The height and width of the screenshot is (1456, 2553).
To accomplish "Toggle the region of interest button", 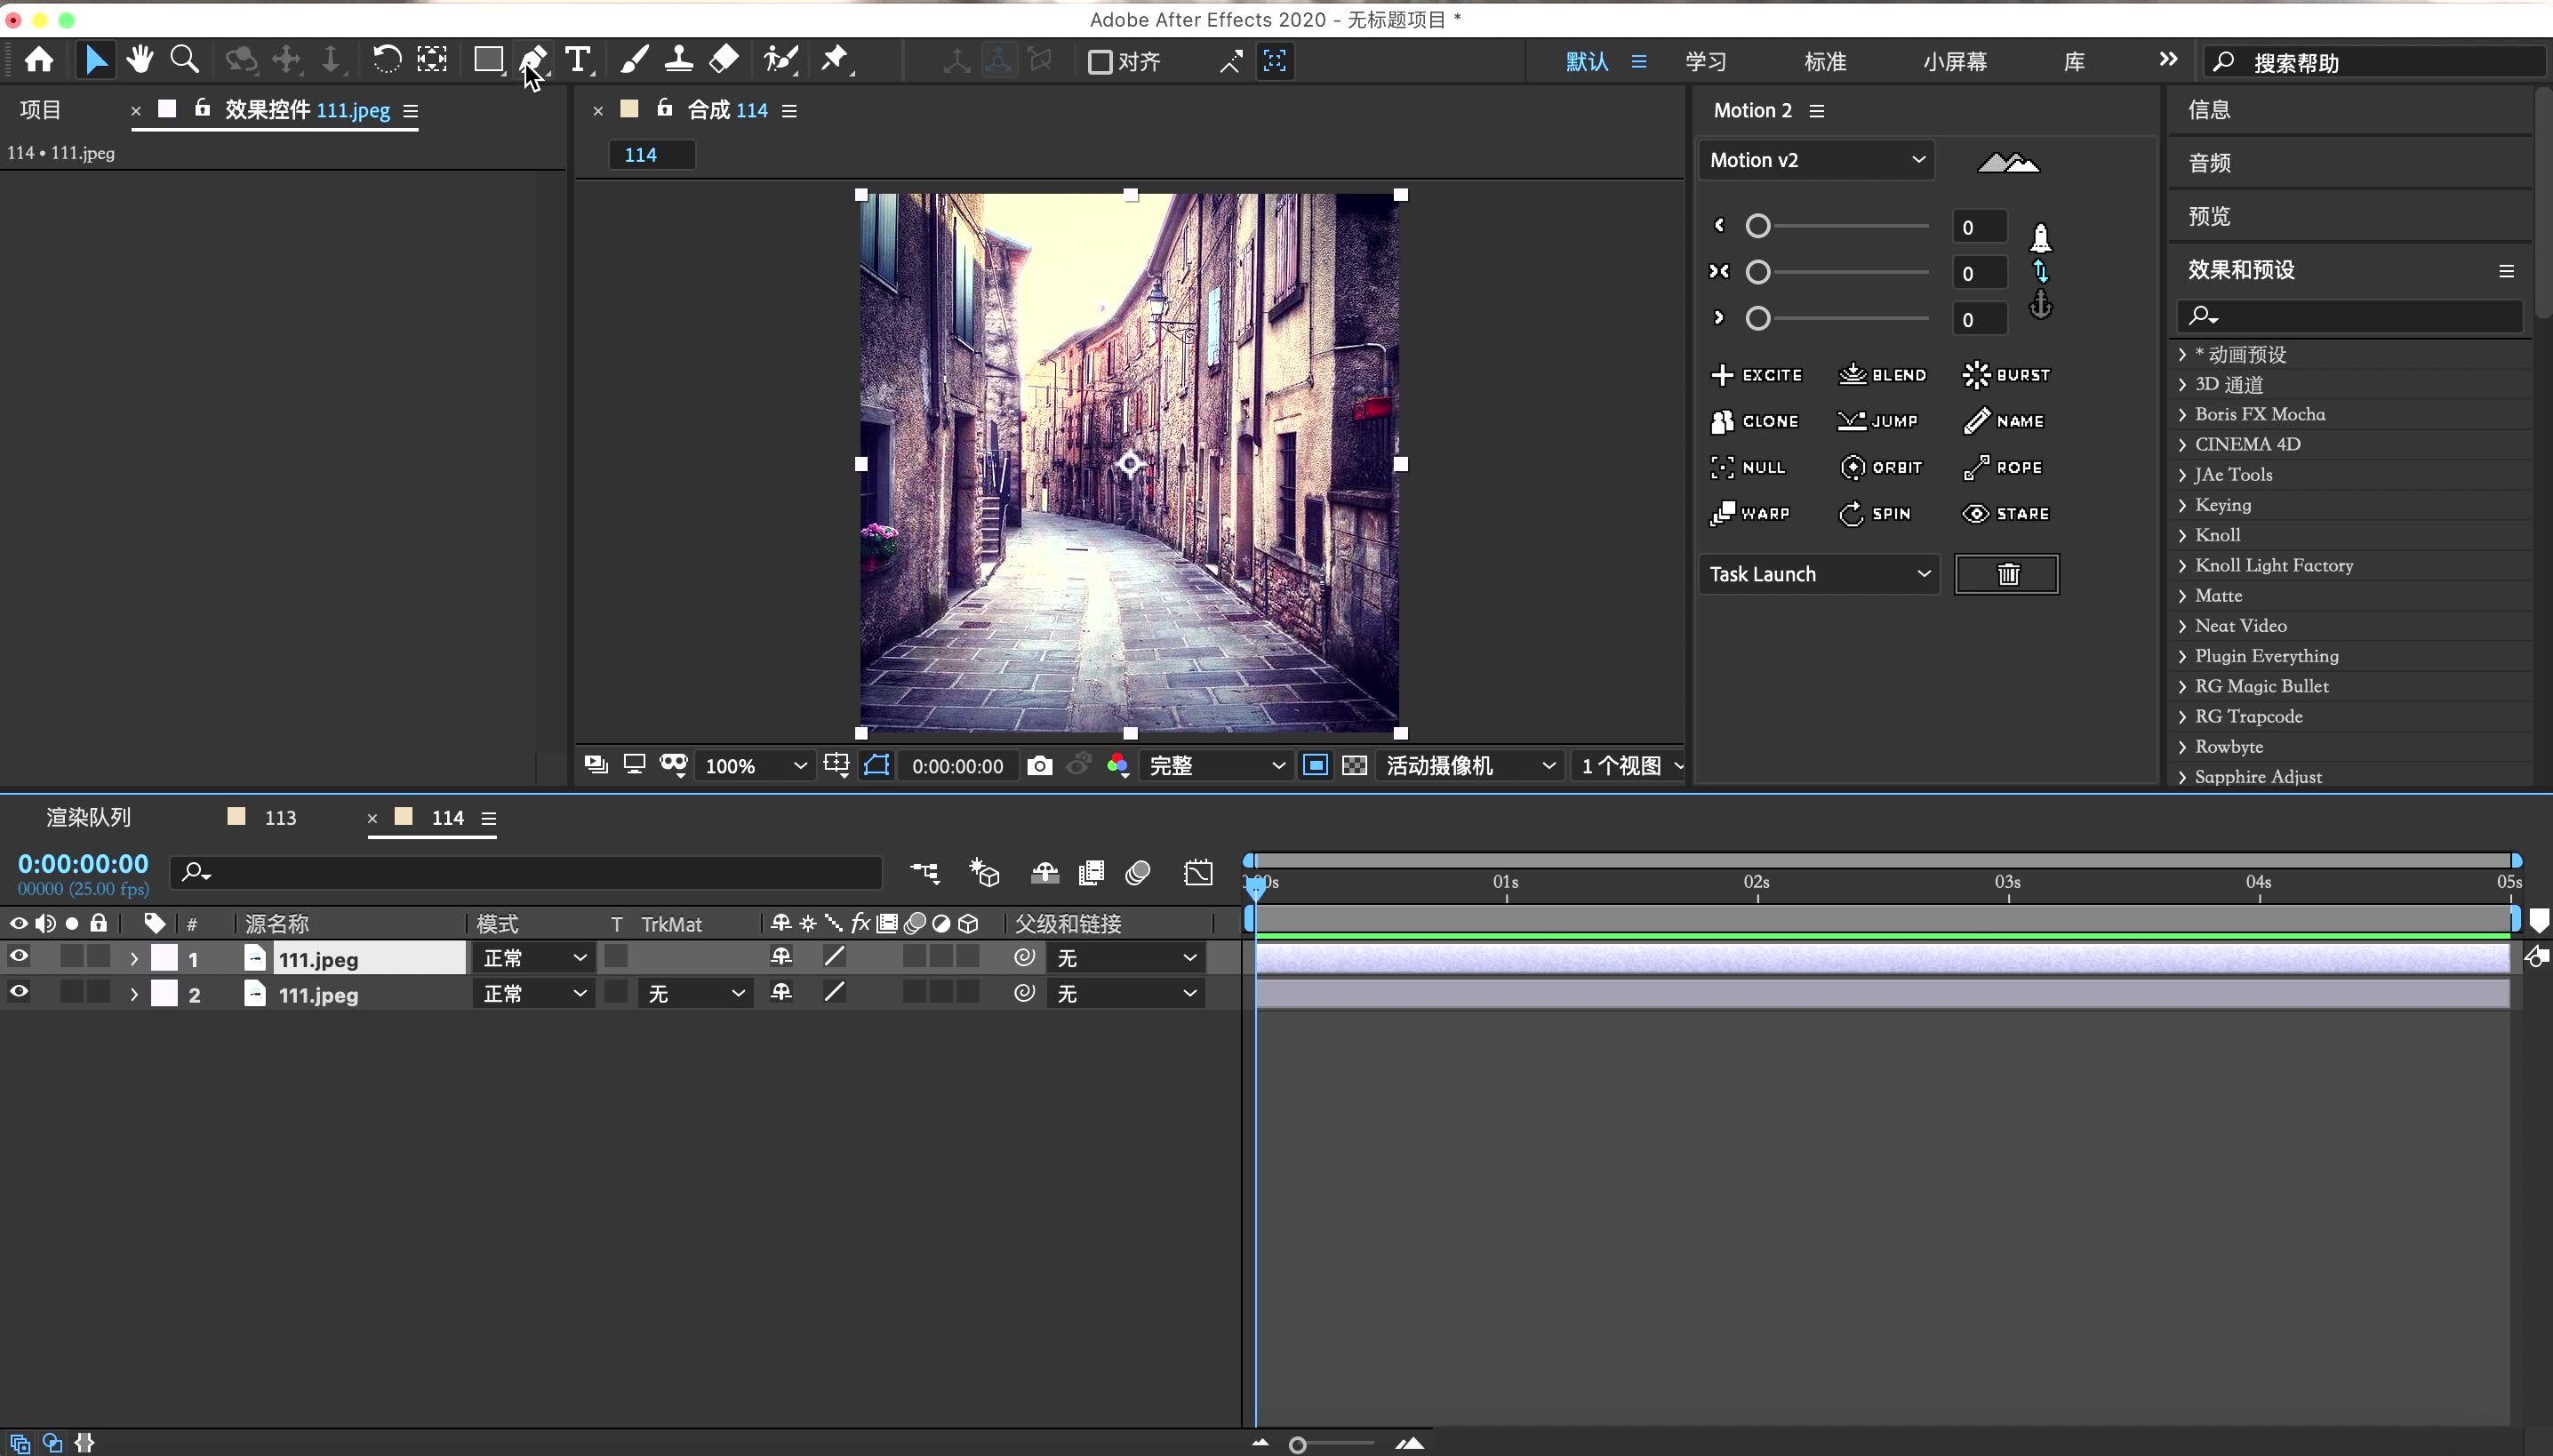I will pyautogui.click(x=1315, y=766).
